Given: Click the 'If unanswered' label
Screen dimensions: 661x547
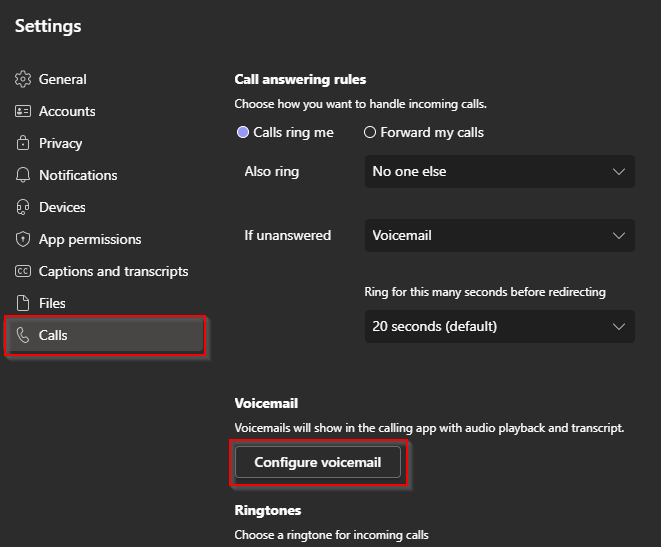Looking at the screenshot, I should (288, 235).
